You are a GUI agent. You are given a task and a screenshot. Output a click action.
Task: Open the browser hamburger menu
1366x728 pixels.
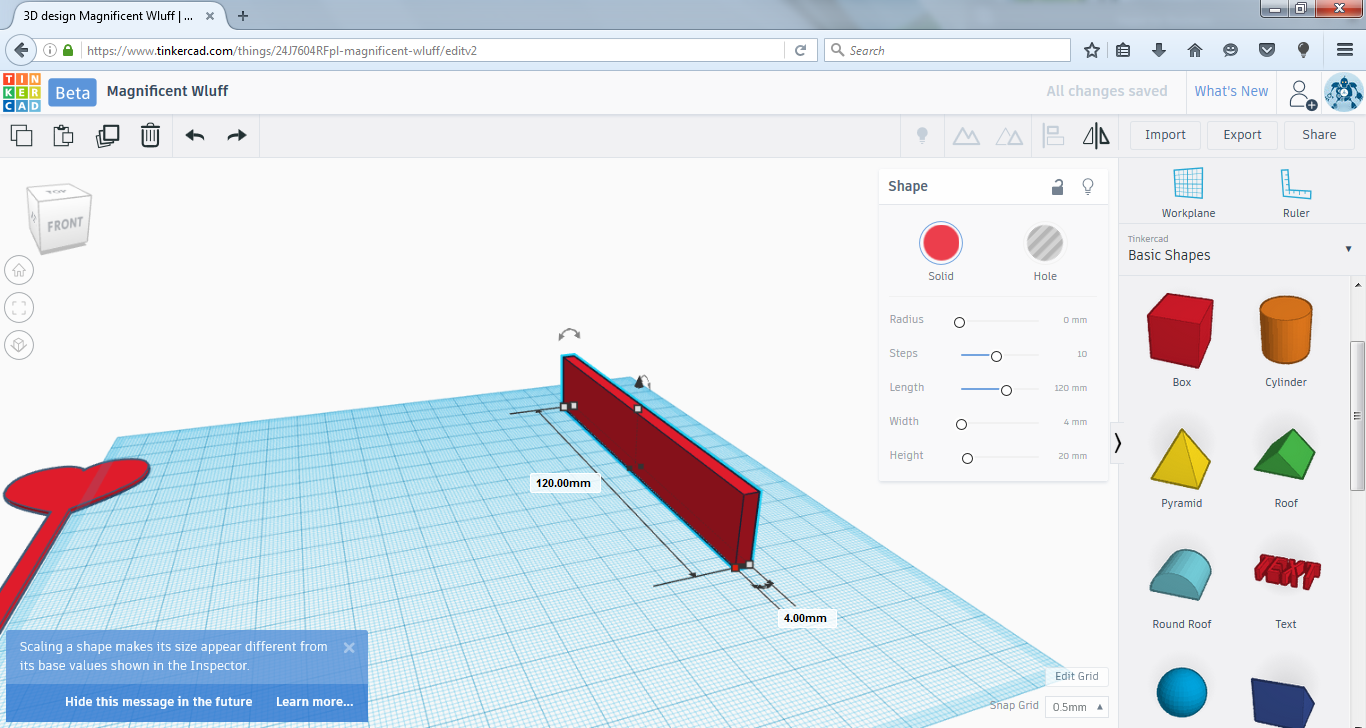pos(1345,50)
